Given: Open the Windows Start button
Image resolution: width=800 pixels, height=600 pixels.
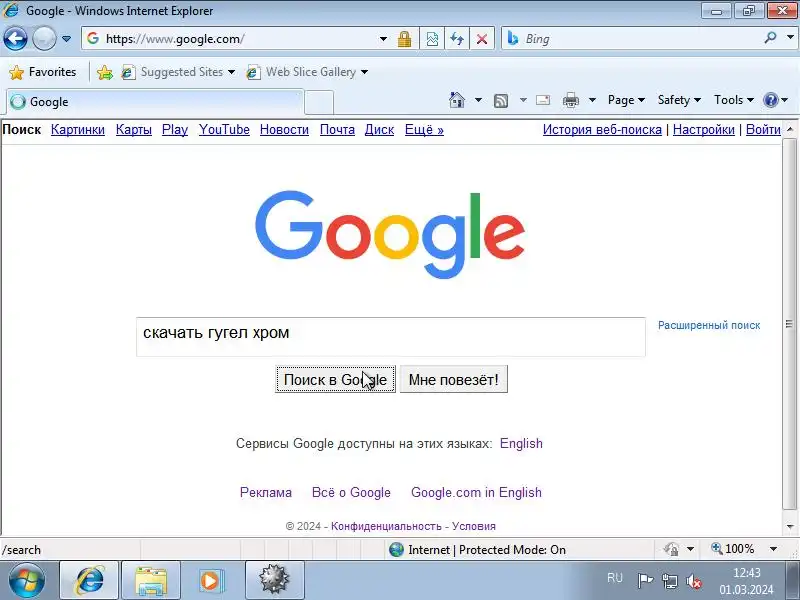Looking at the screenshot, I should (x=26, y=580).
